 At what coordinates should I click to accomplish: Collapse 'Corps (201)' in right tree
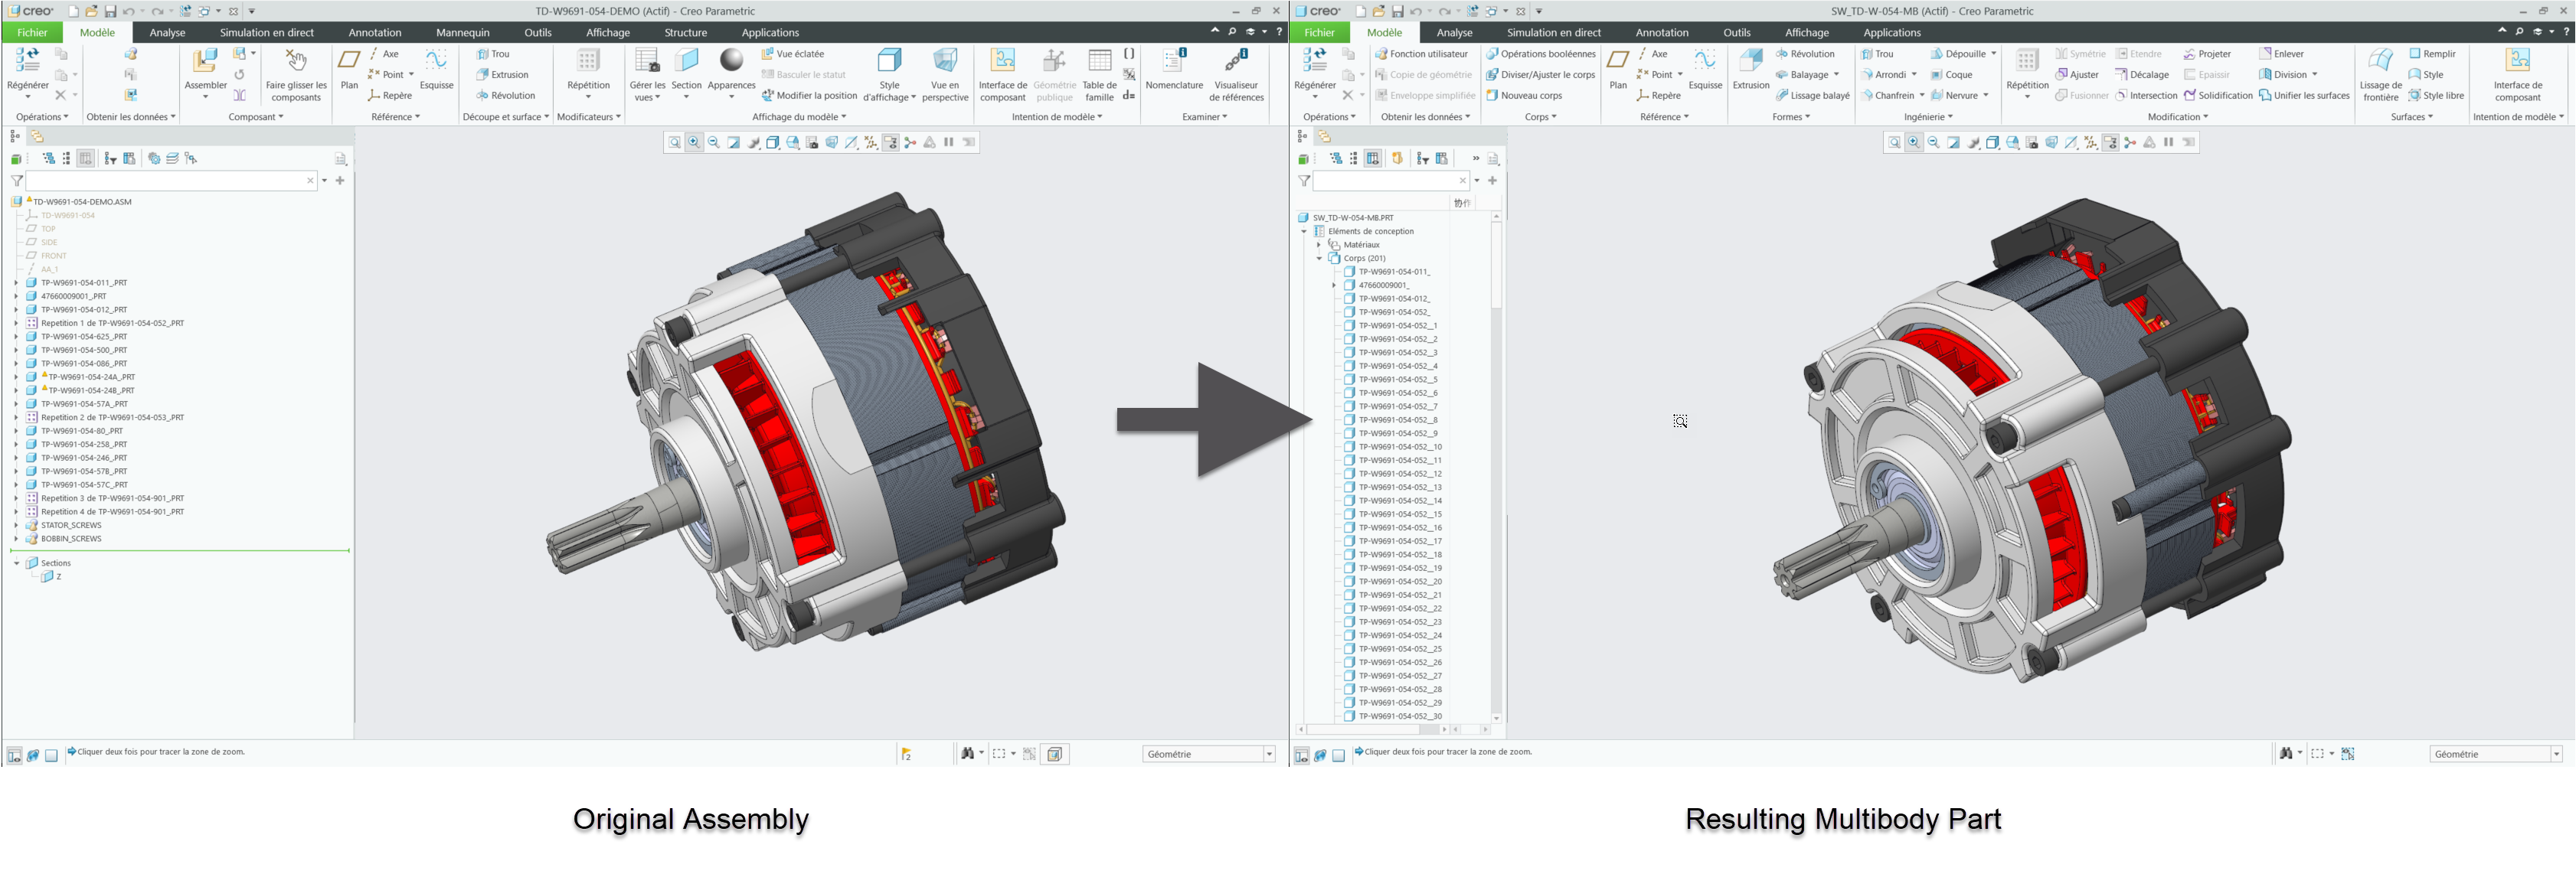click(1319, 259)
